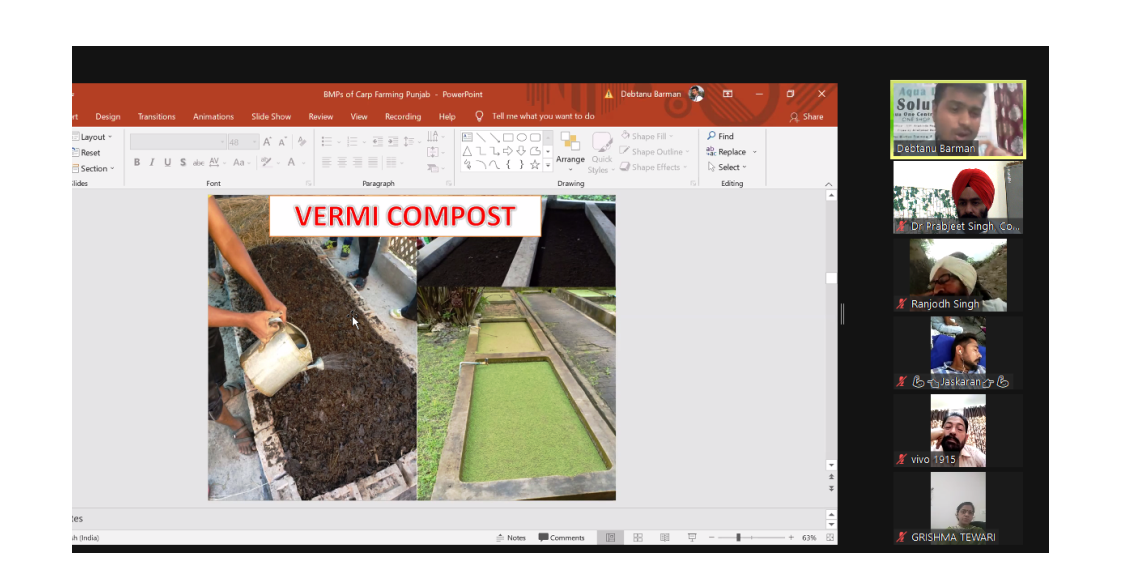The width and height of the screenshot is (1122, 581).
Task: Click the Numbering list icon
Action: 352,142
